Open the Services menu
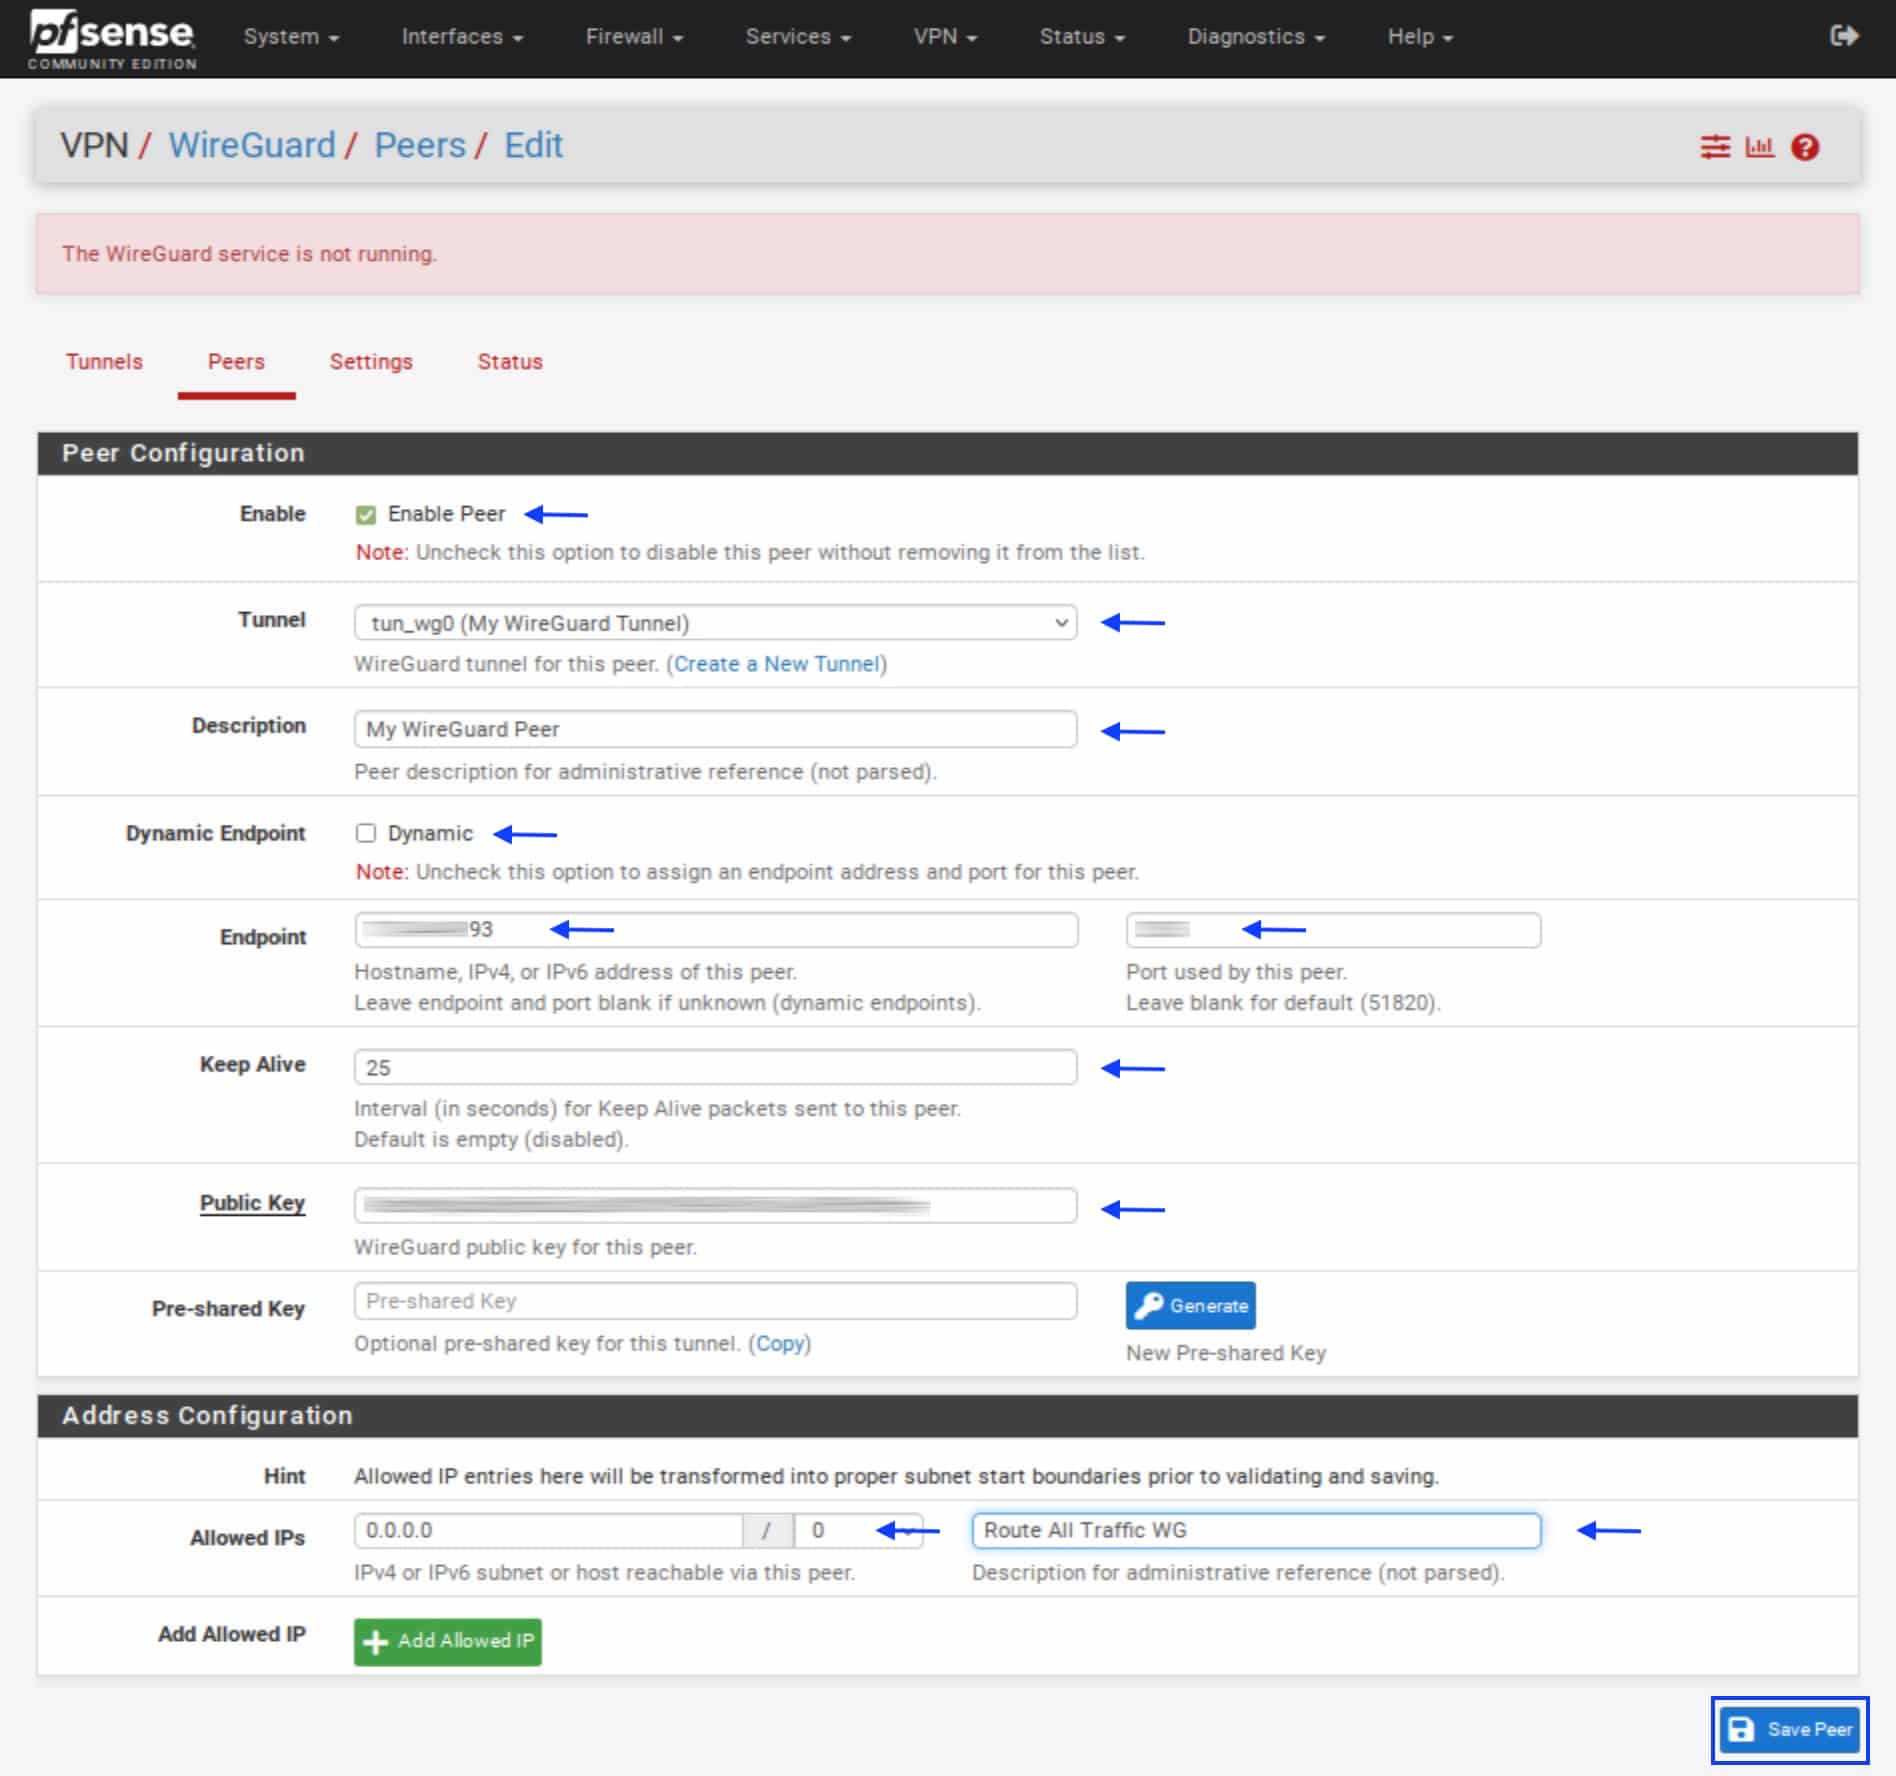This screenshot has width=1896, height=1776. coord(798,37)
